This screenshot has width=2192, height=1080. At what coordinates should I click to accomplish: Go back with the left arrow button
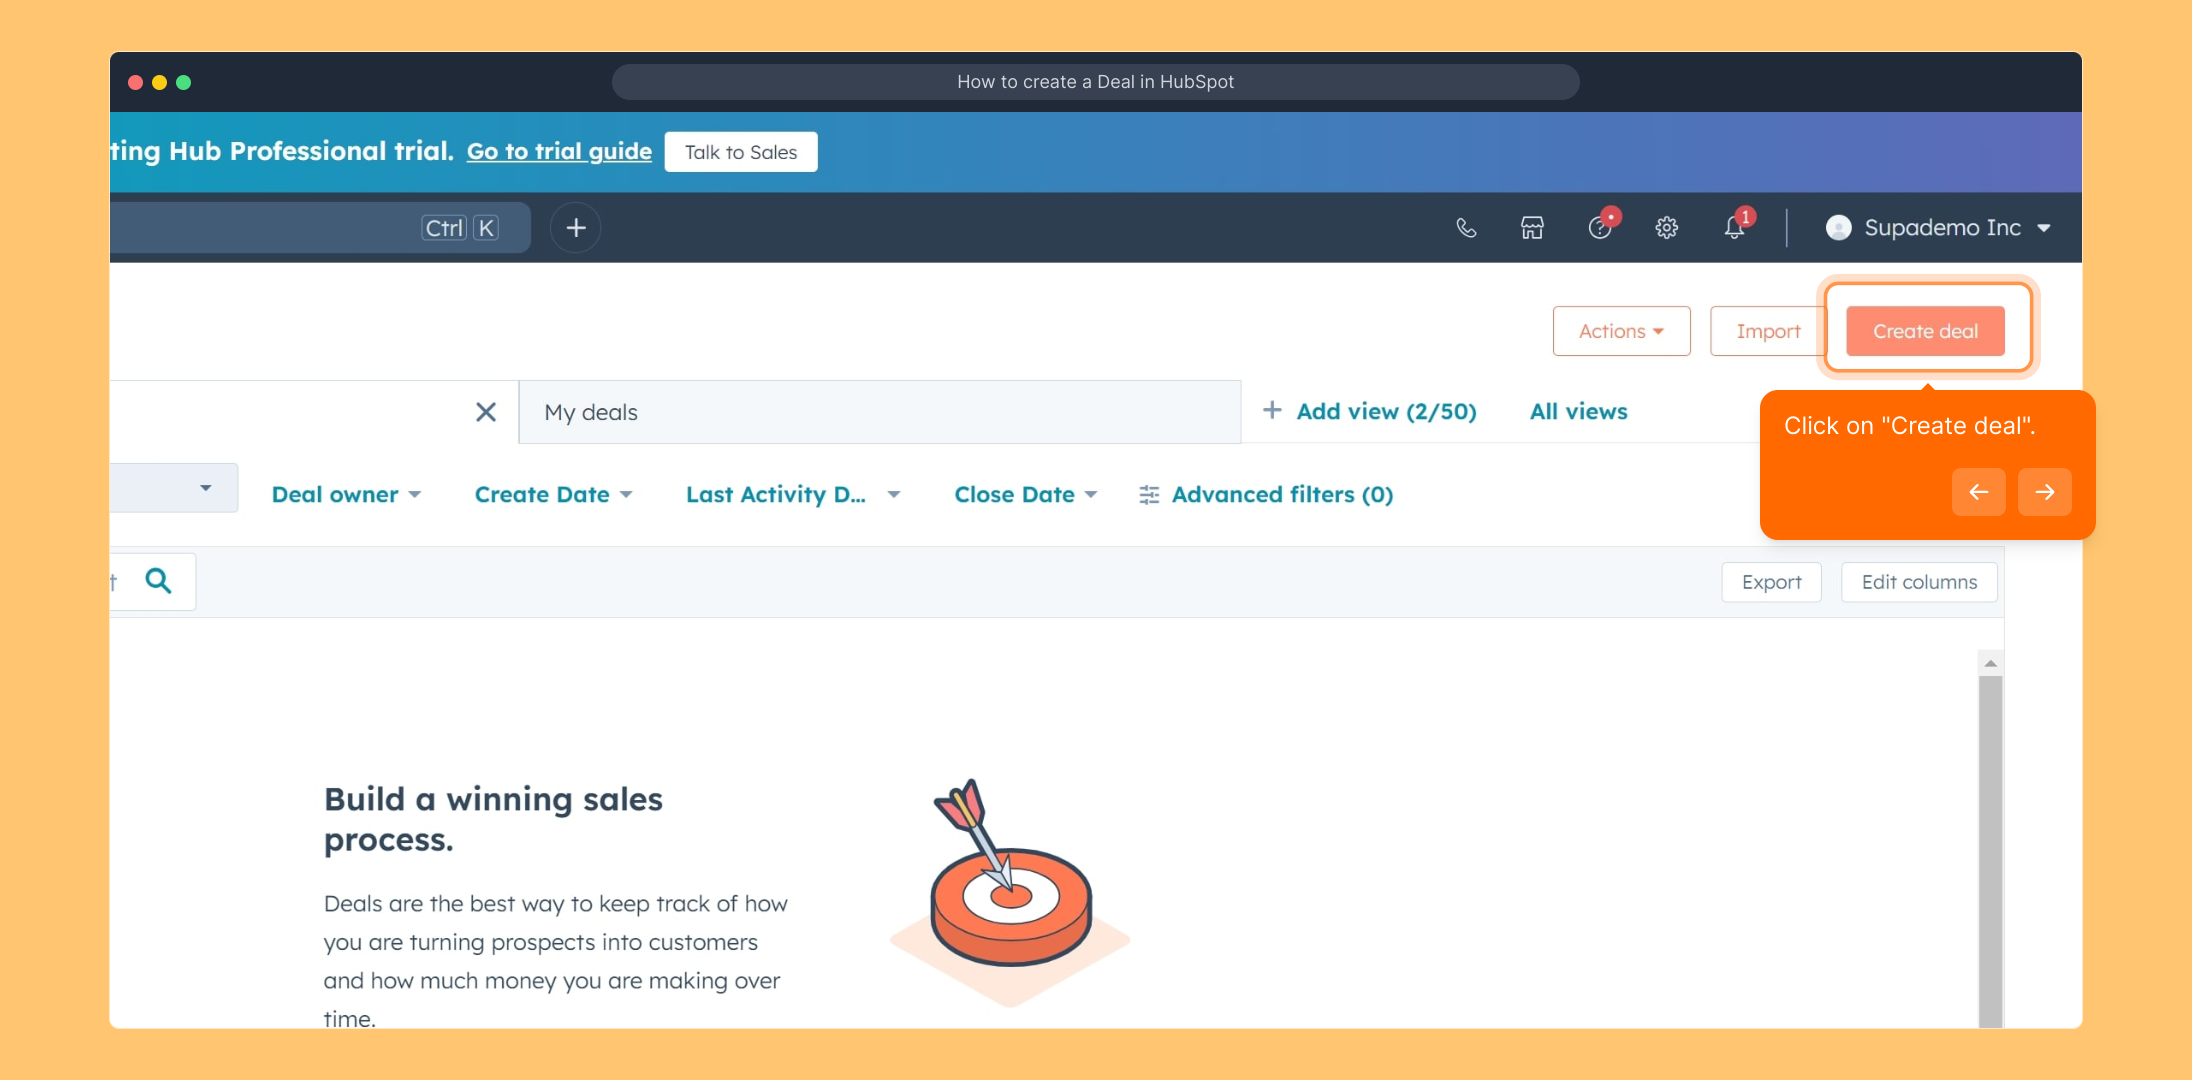click(1978, 492)
